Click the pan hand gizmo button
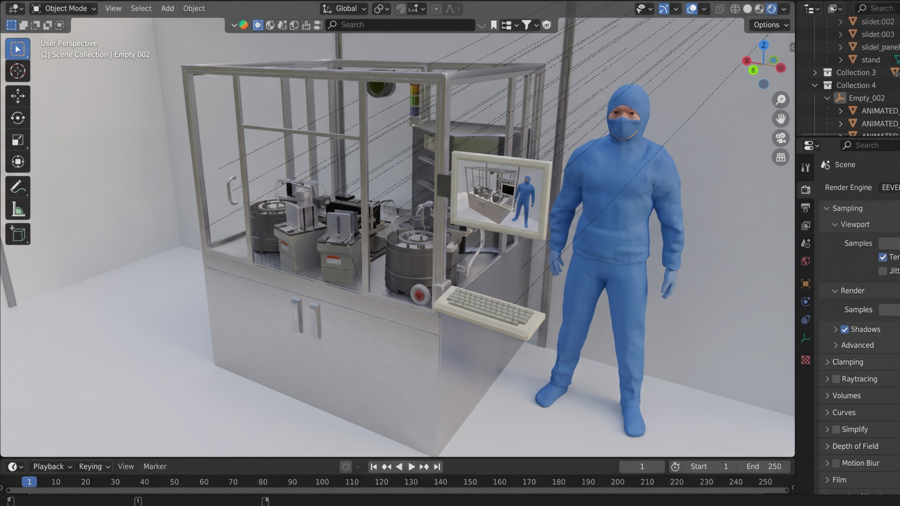This screenshot has height=506, width=900. [x=781, y=119]
